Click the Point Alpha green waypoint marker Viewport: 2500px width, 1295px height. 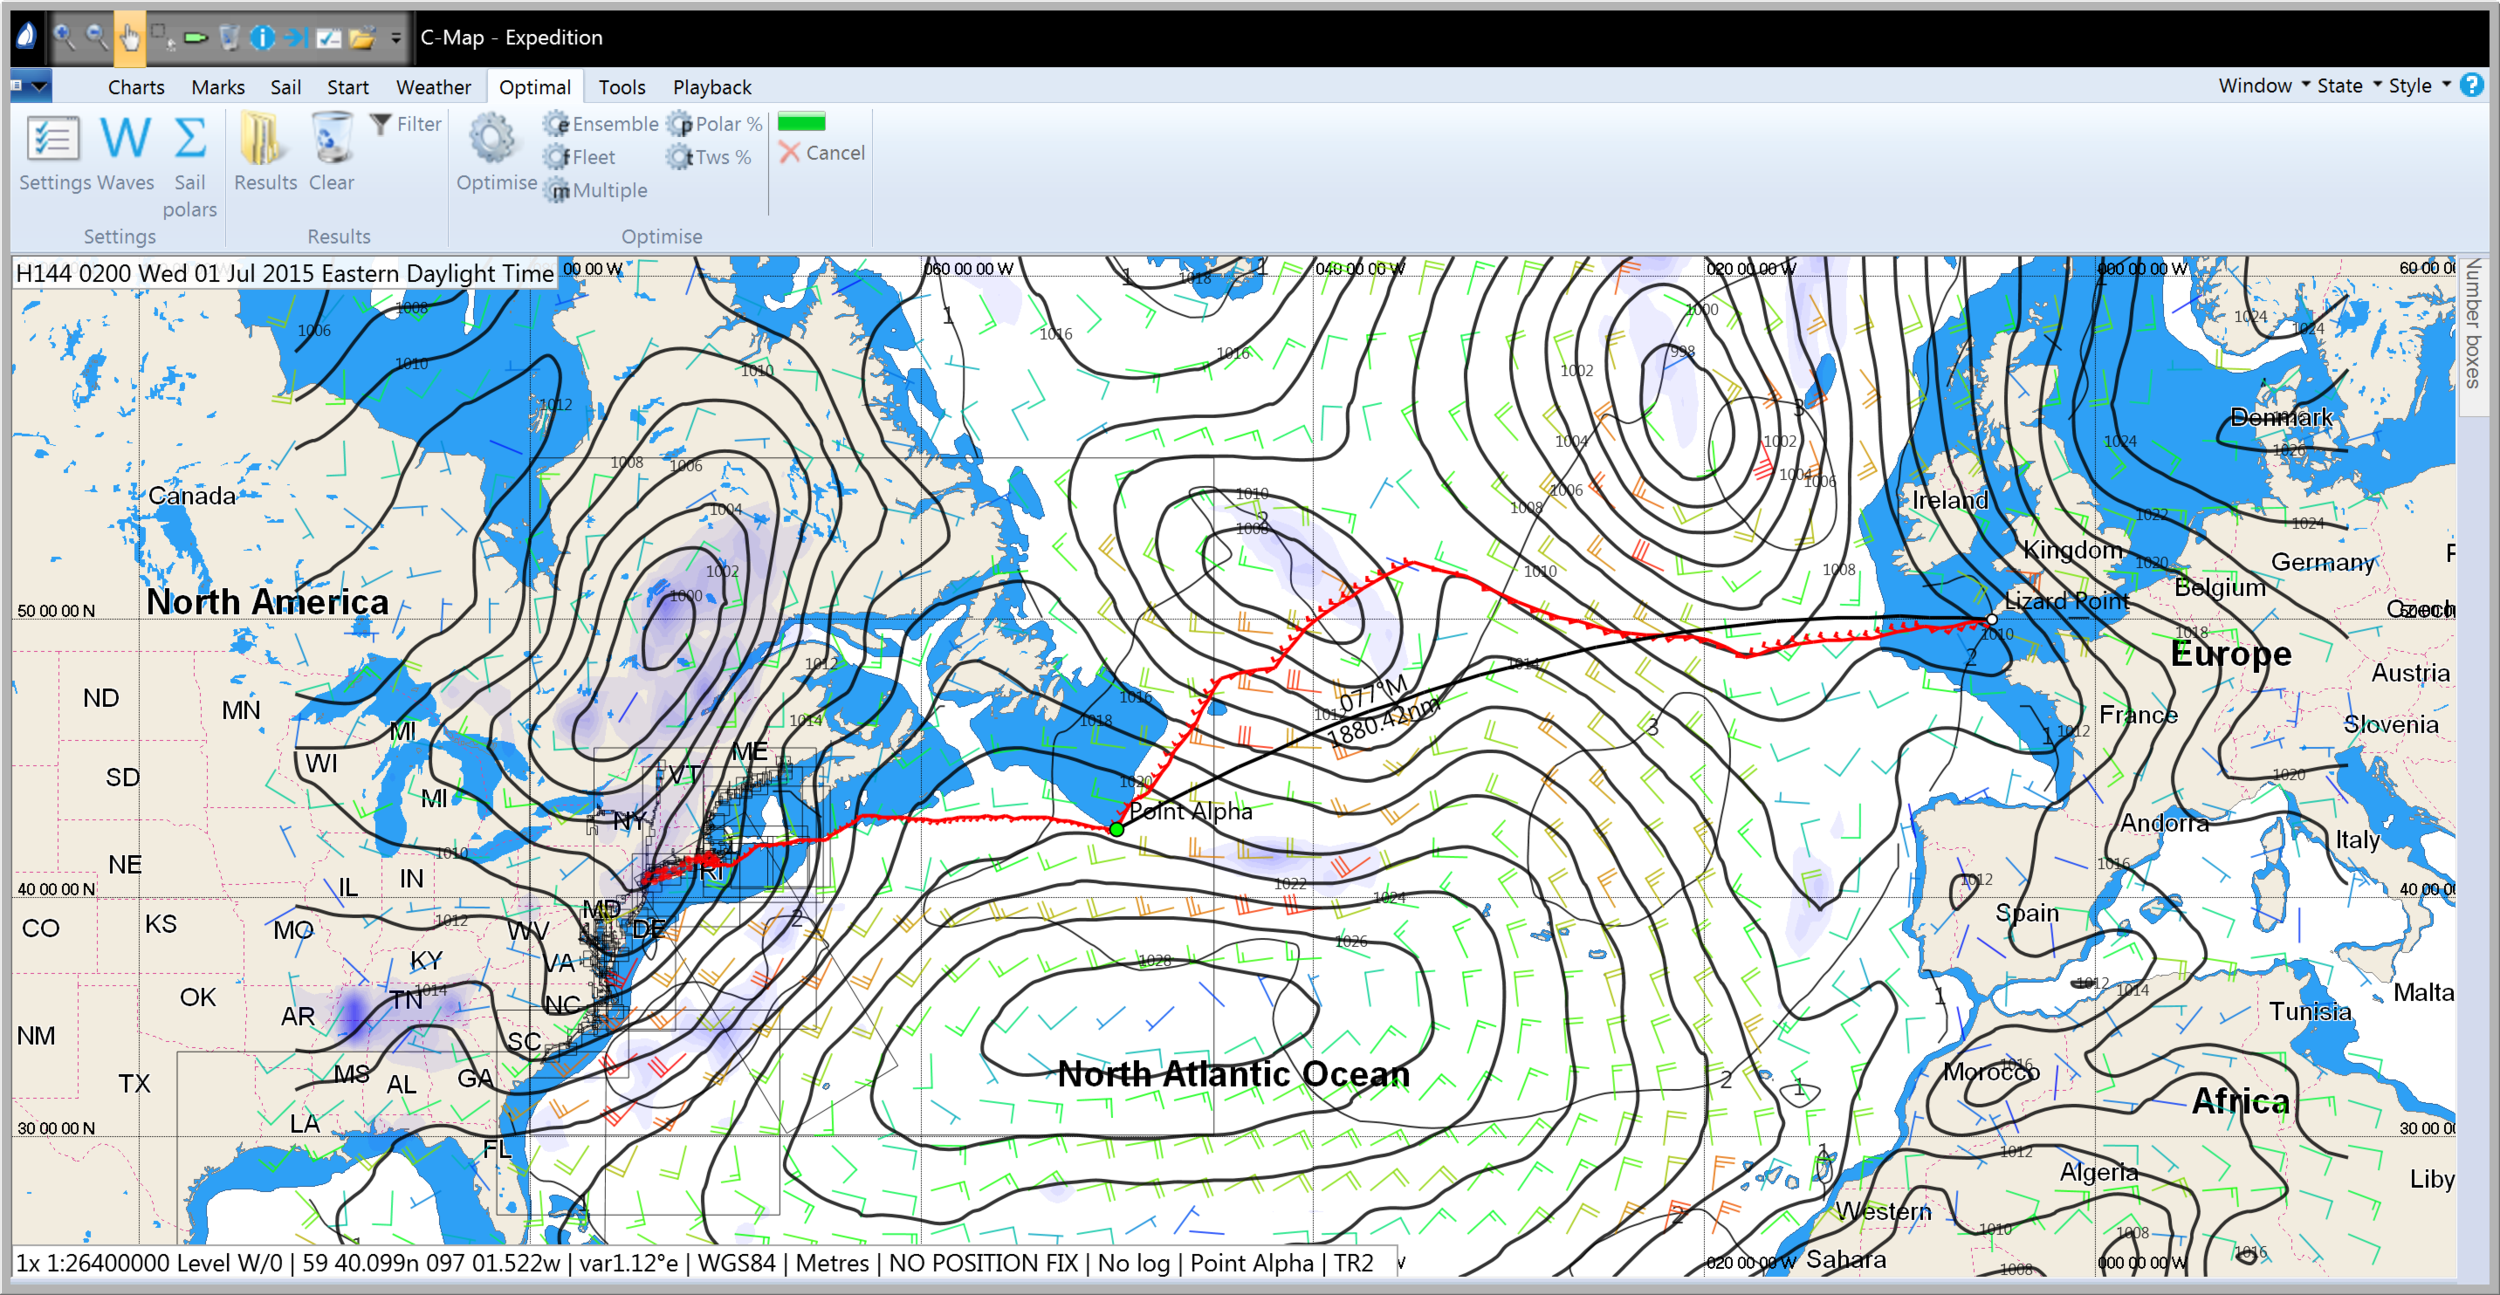tap(1117, 829)
